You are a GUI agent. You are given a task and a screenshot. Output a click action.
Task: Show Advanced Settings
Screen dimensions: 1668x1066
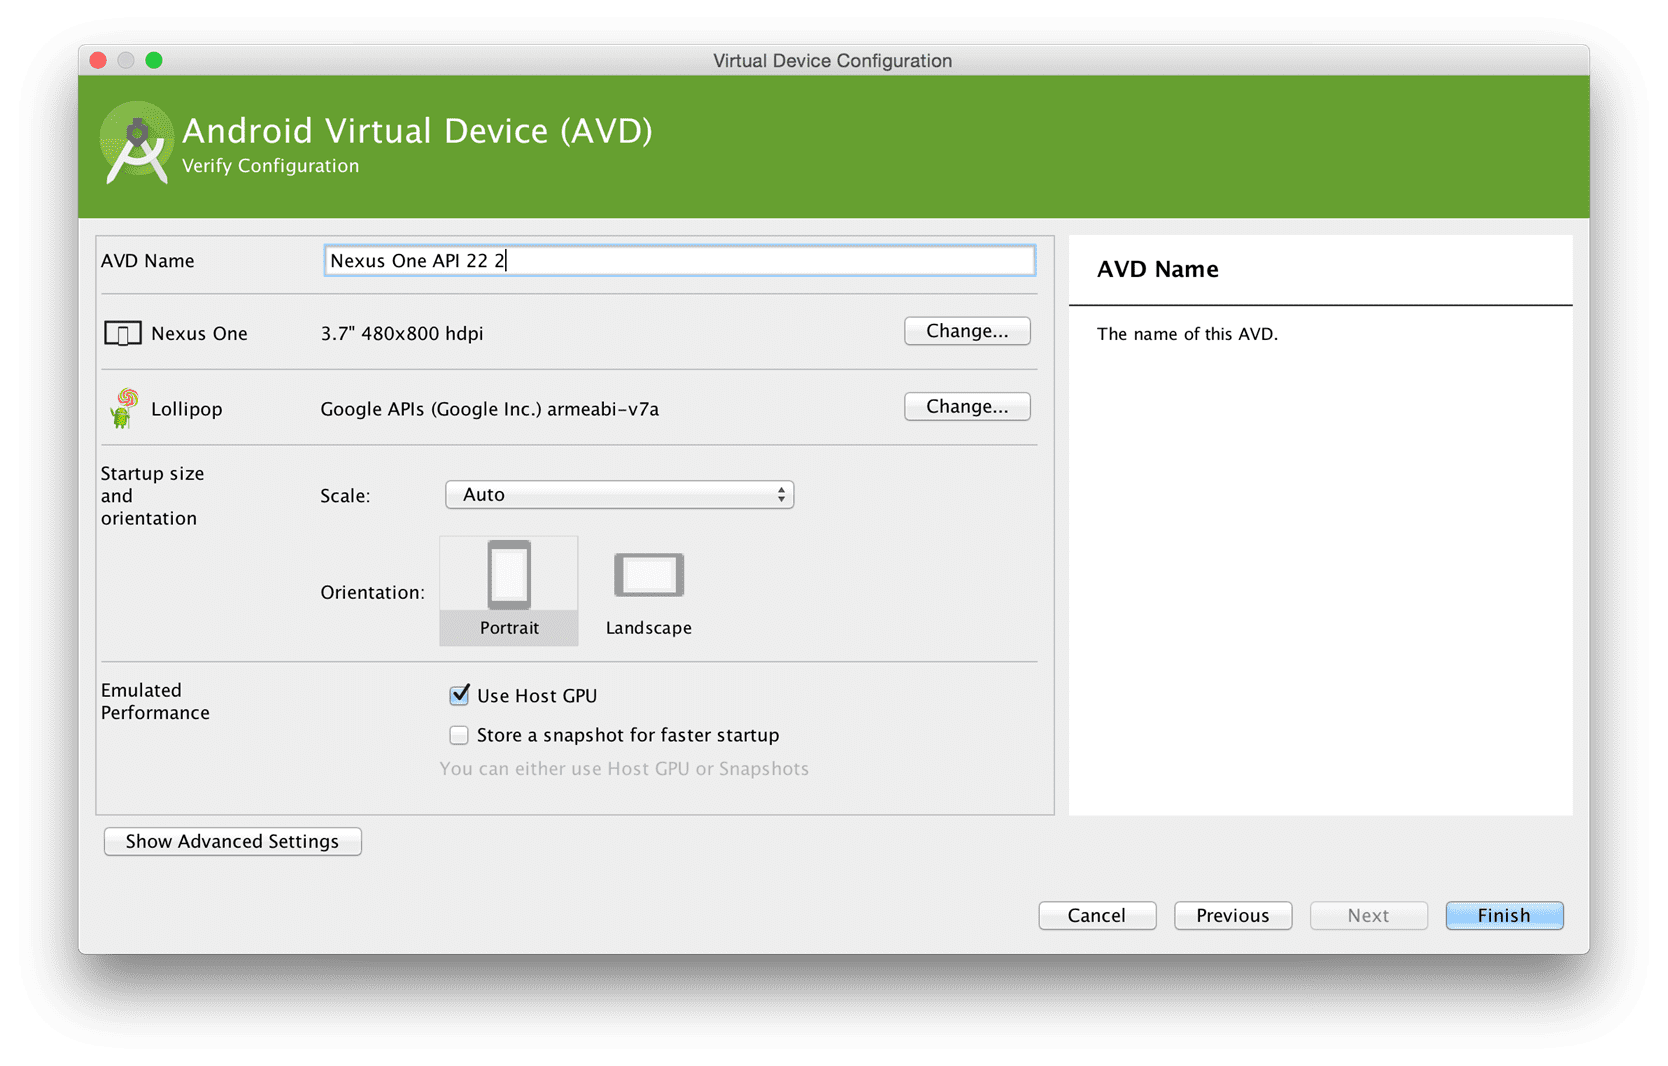coord(232,841)
